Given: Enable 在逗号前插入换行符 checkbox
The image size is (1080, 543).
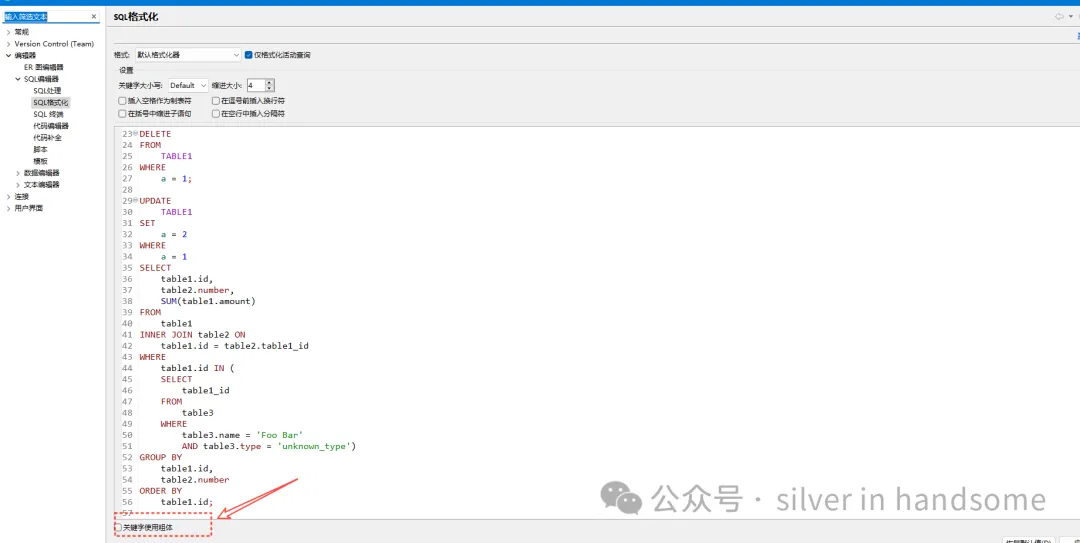Looking at the screenshot, I should (x=215, y=101).
